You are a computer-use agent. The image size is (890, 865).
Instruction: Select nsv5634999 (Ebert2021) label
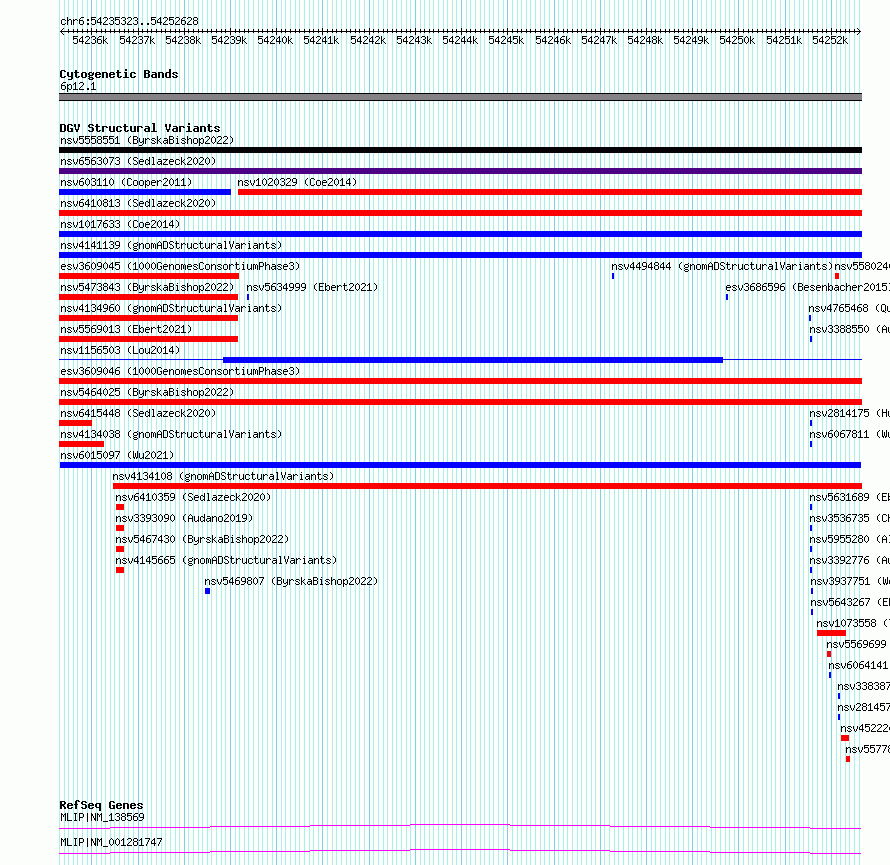click(312, 287)
